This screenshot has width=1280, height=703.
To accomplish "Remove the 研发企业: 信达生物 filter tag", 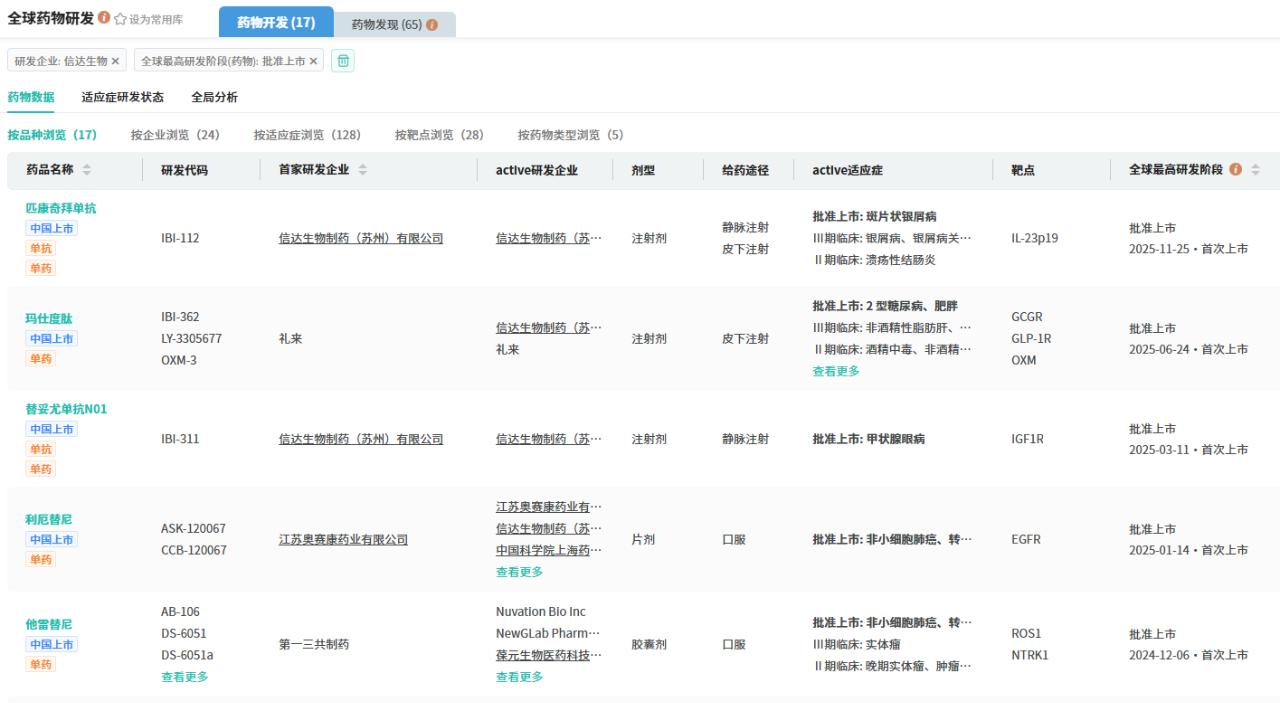I will click(x=115, y=61).
